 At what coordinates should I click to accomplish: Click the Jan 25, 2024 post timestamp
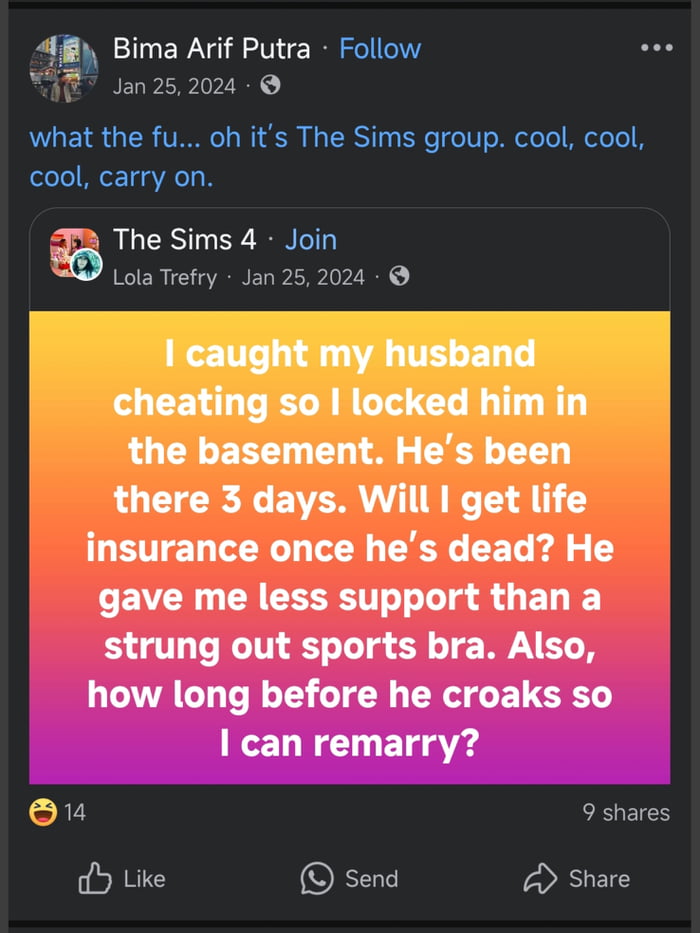coord(176,86)
